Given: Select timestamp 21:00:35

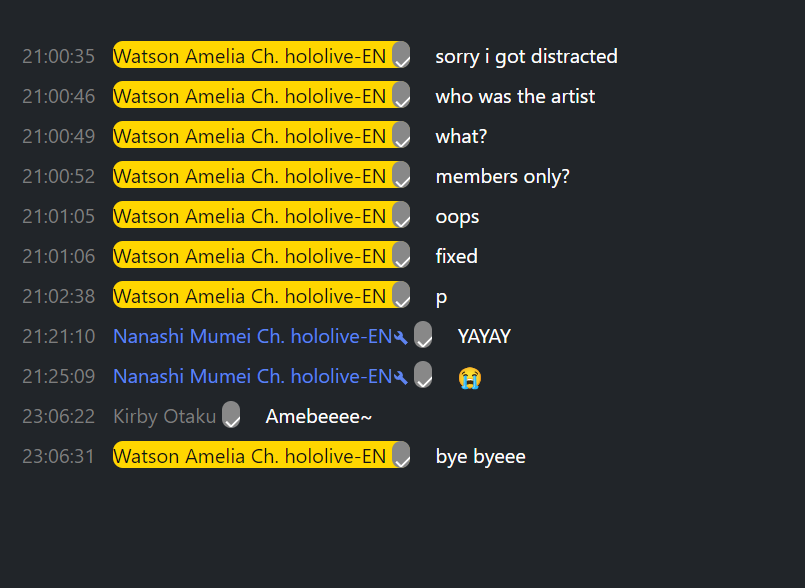Looking at the screenshot, I should click(59, 56).
